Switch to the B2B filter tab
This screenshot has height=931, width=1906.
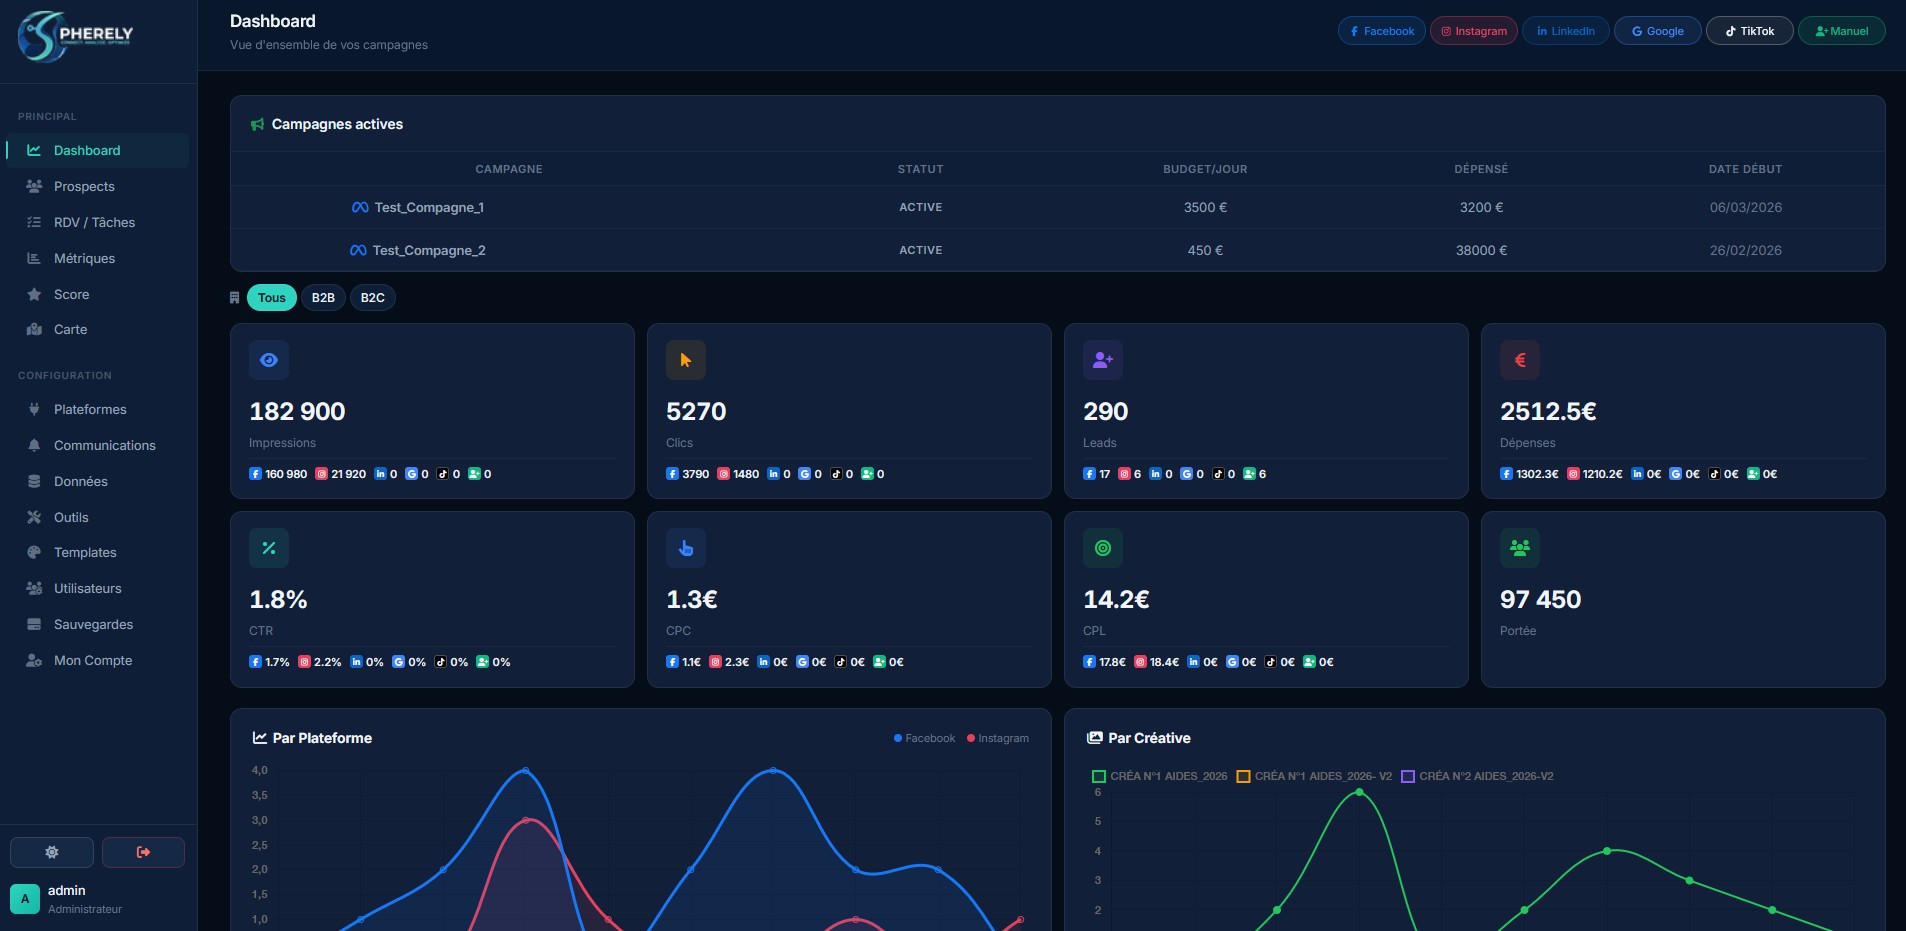pos(322,297)
